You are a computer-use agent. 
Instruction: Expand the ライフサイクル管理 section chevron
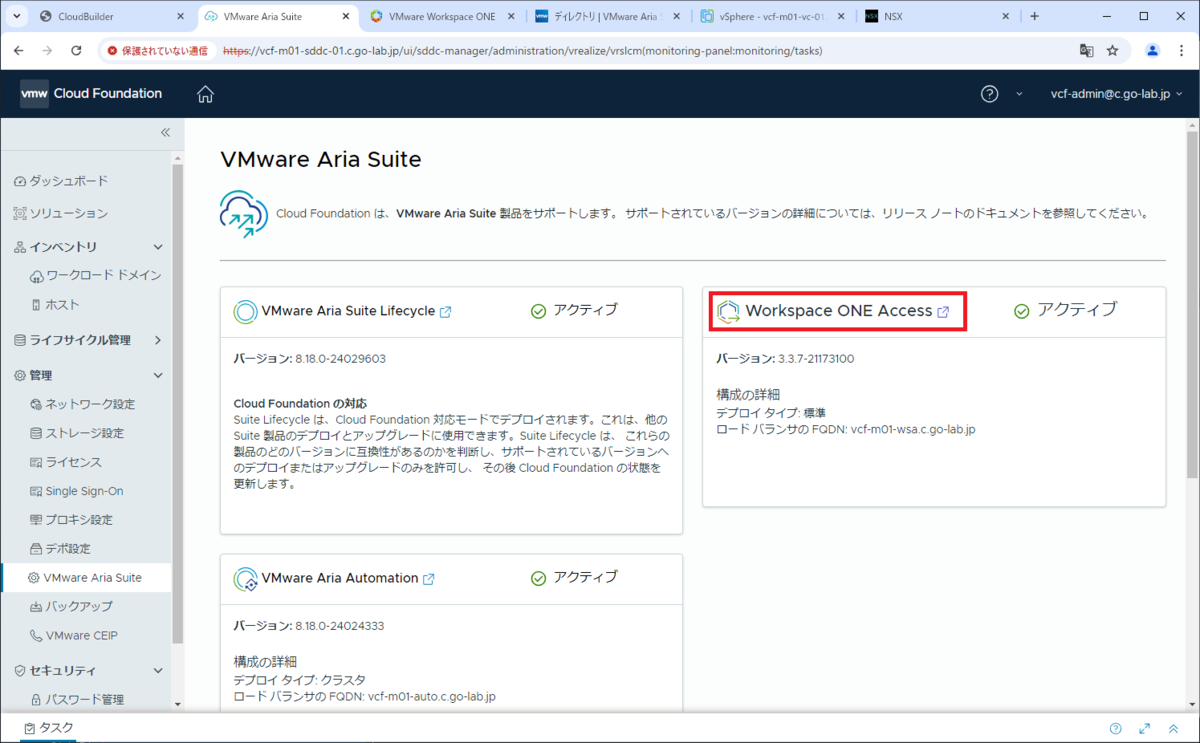tap(157, 340)
